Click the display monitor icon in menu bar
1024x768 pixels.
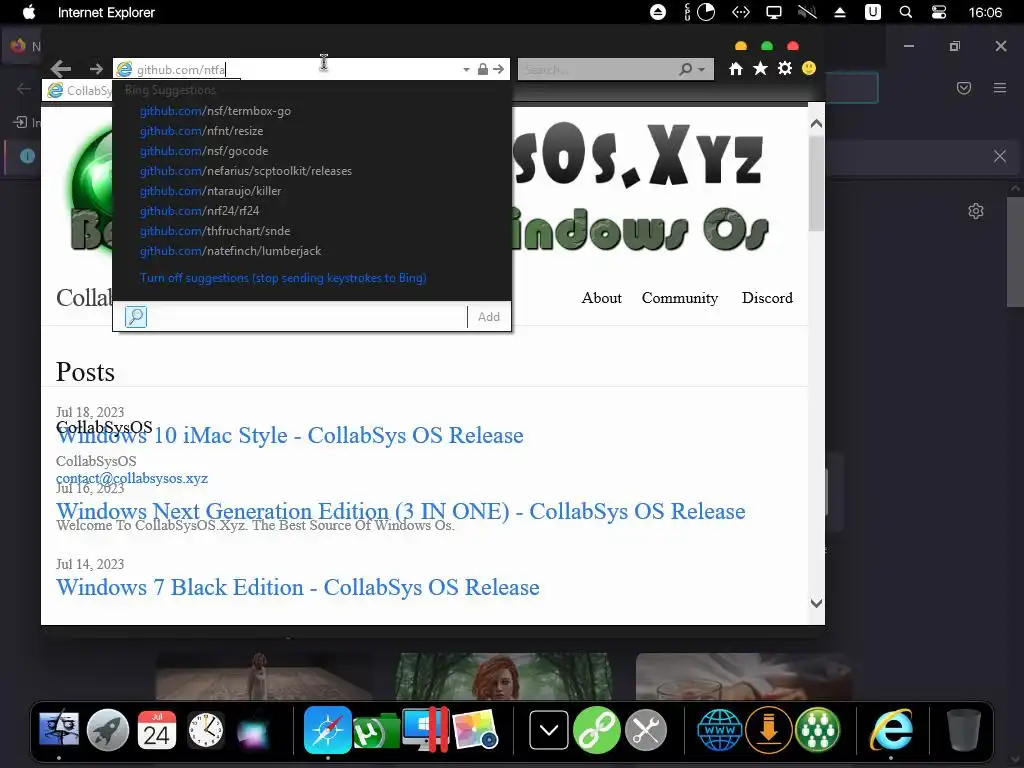(x=774, y=12)
